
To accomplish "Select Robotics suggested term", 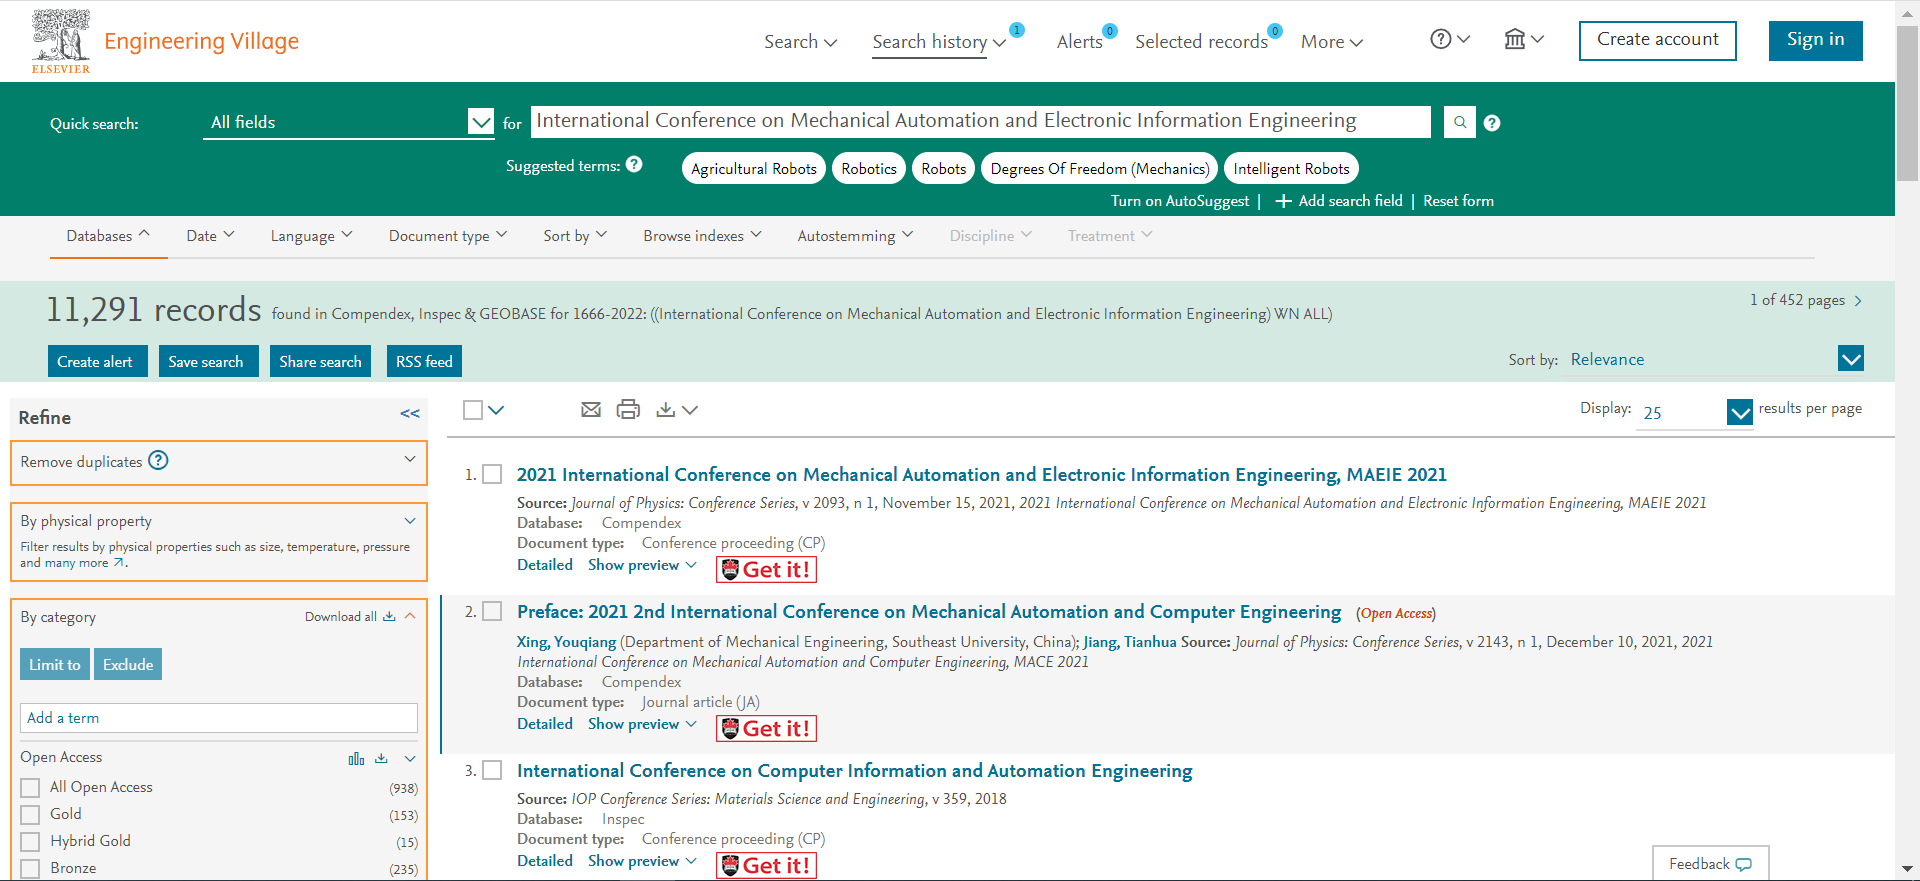I will pyautogui.click(x=869, y=168).
